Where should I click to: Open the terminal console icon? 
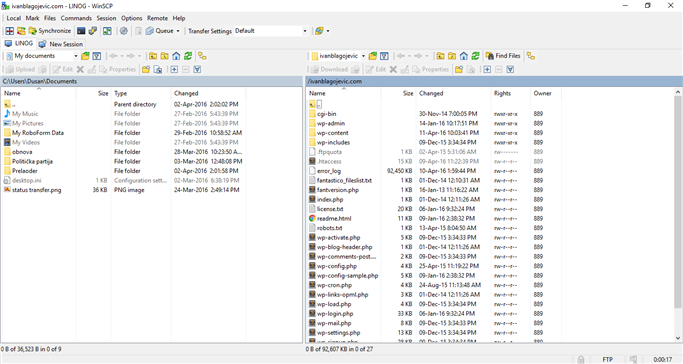[x=81, y=31]
